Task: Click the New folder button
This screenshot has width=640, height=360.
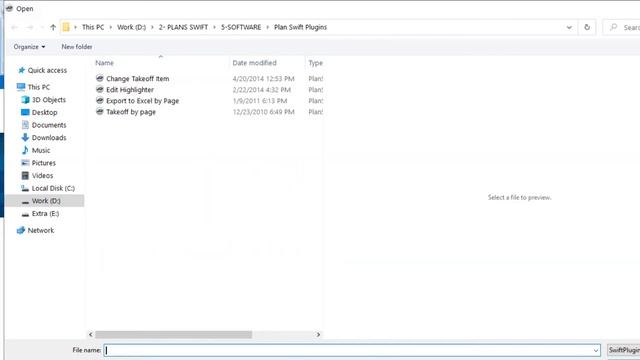Action: [77, 47]
